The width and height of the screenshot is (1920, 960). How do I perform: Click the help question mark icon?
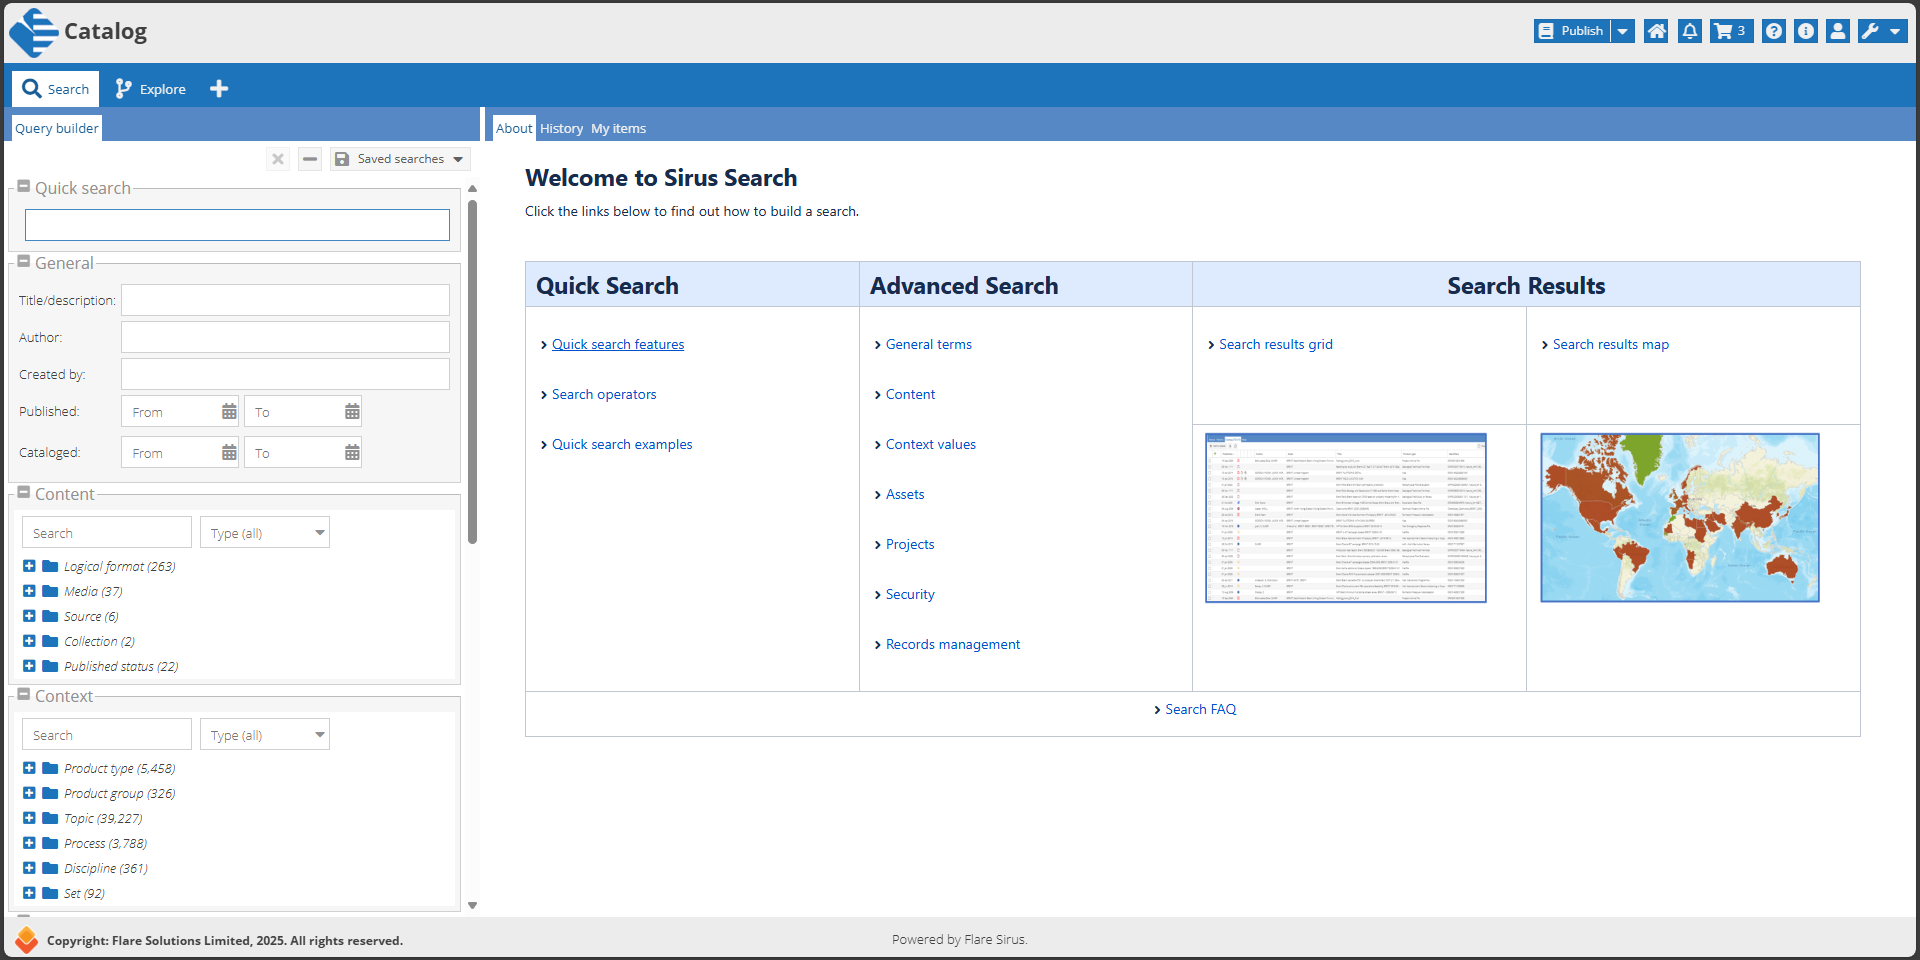click(x=1773, y=31)
